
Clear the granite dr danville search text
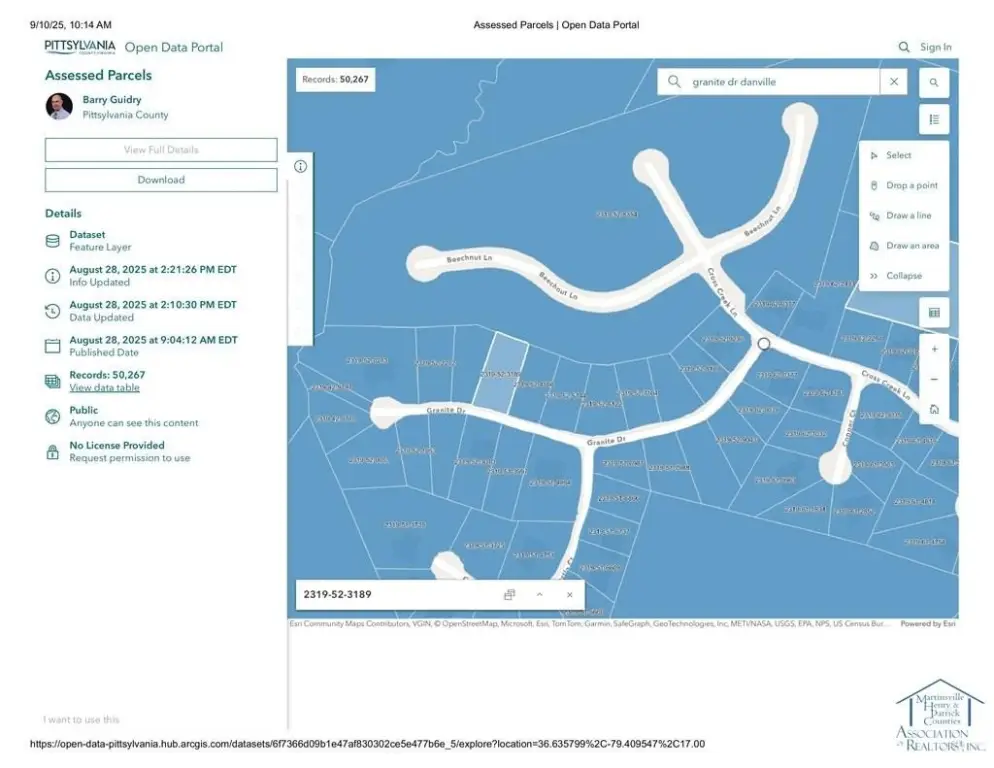894,82
